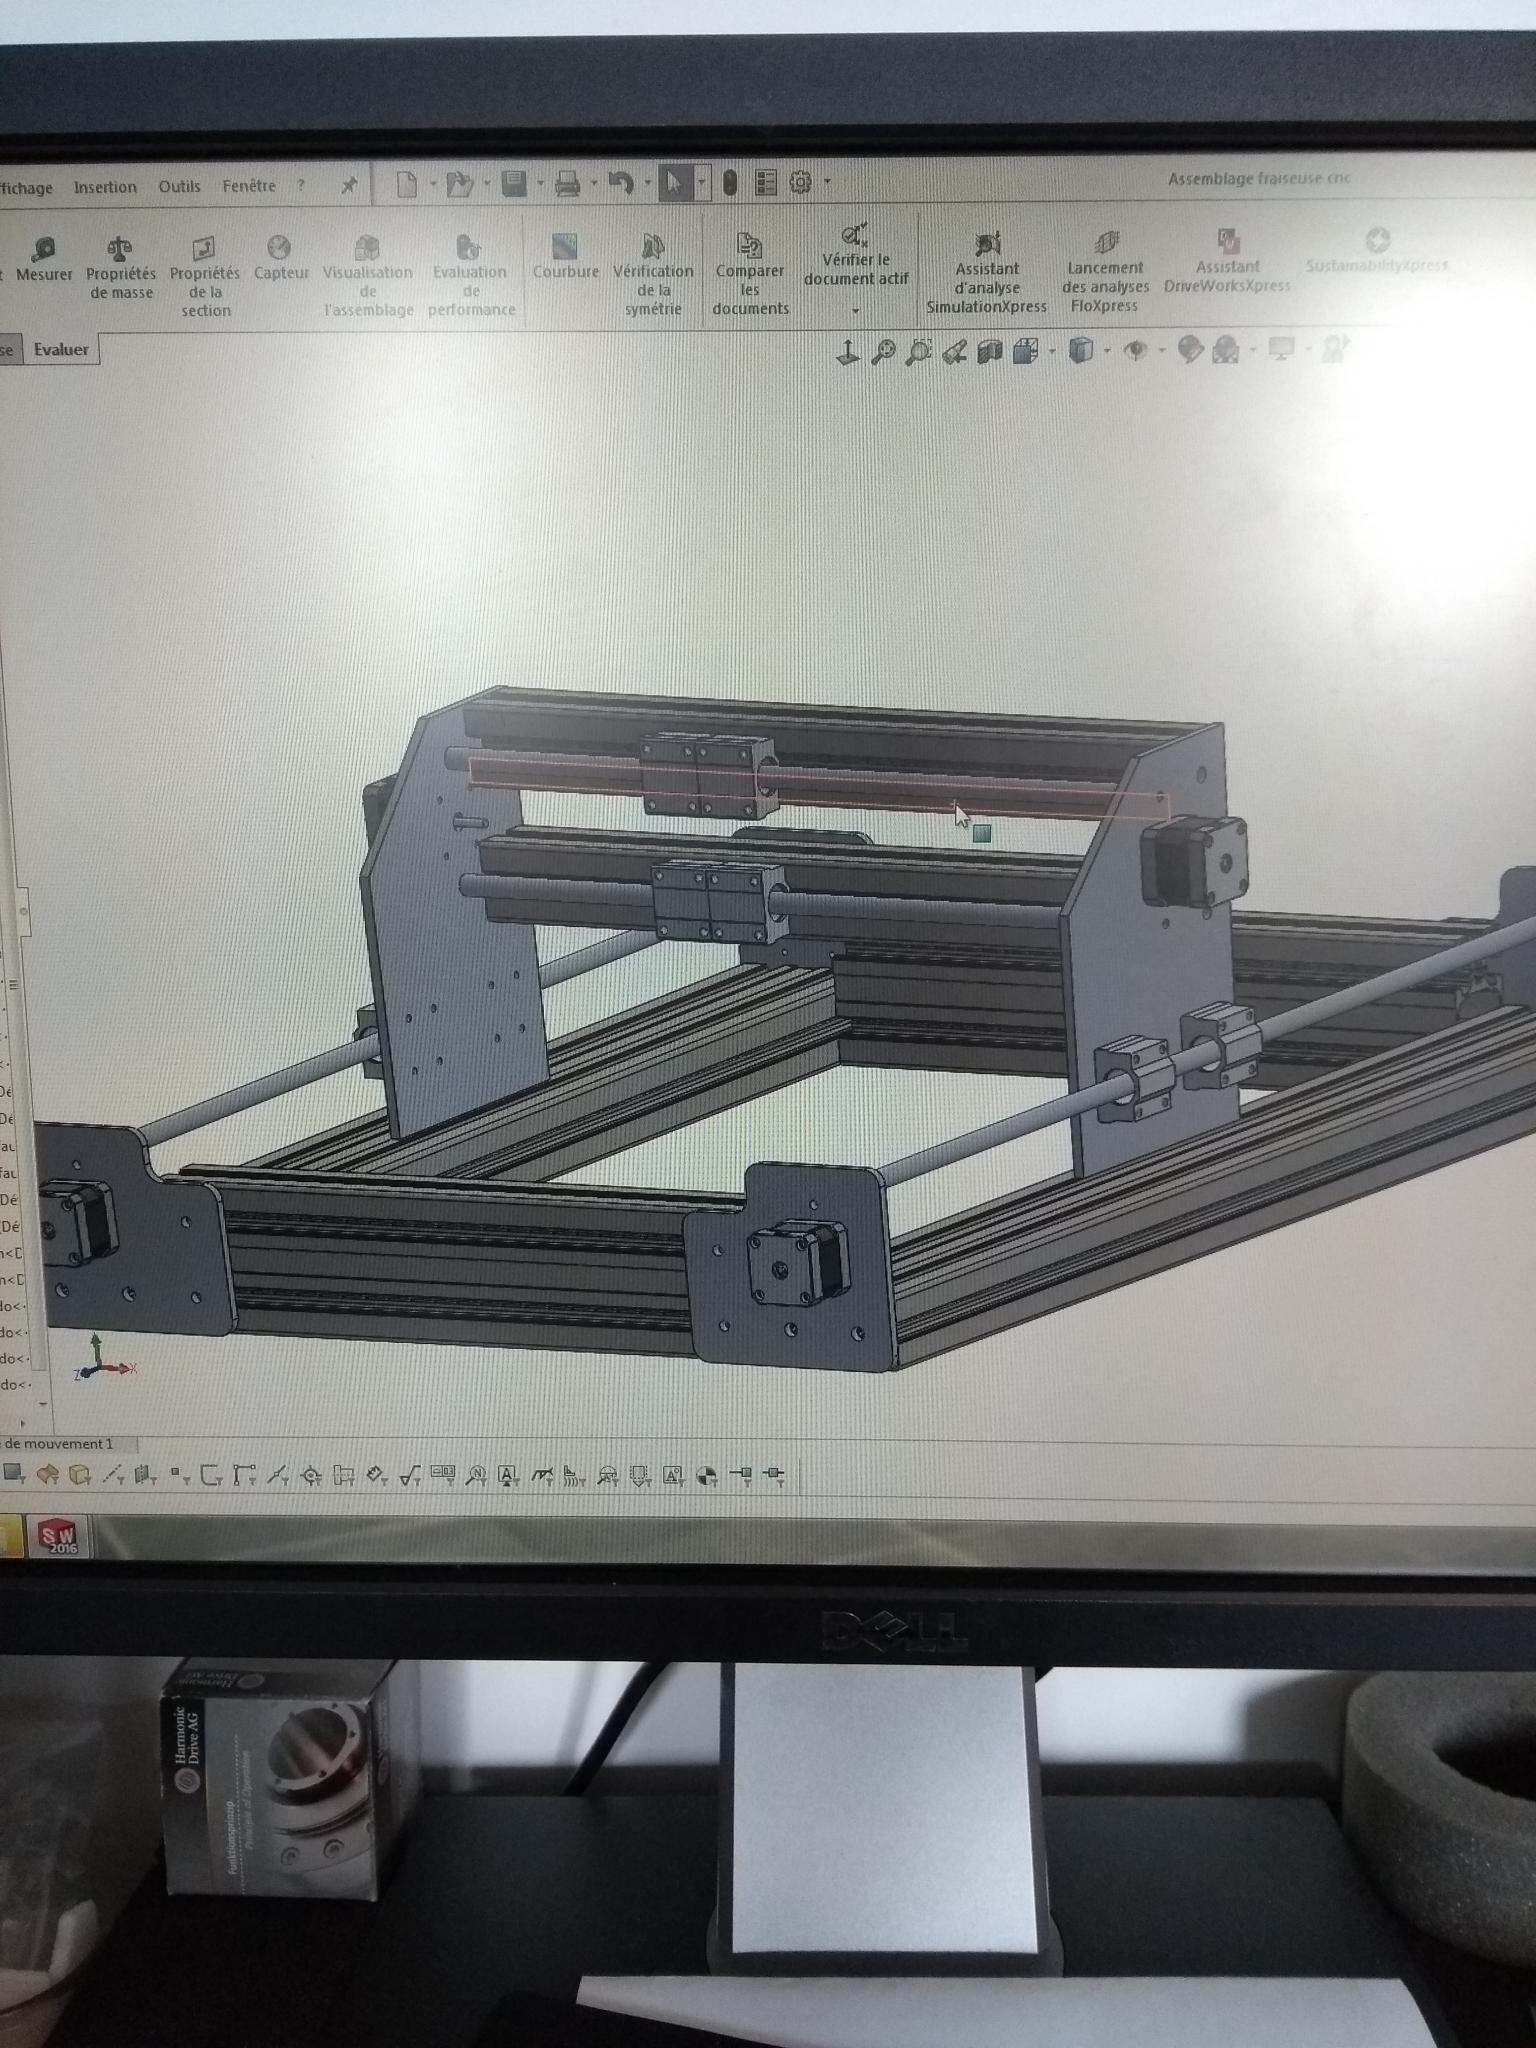This screenshot has width=1536, height=2048.
Task: Activate the Select arrow tool
Action: (x=675, y=183)
